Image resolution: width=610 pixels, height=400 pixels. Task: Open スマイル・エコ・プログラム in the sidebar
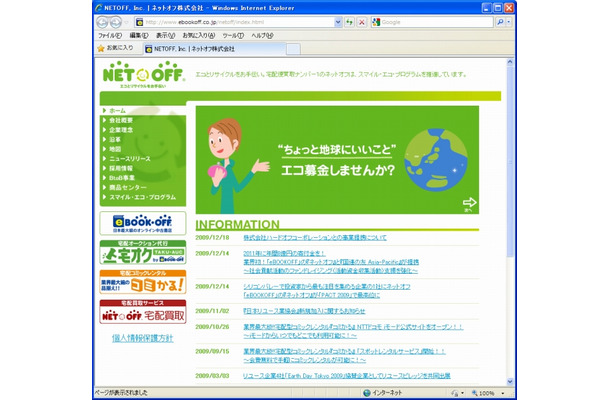143,197
